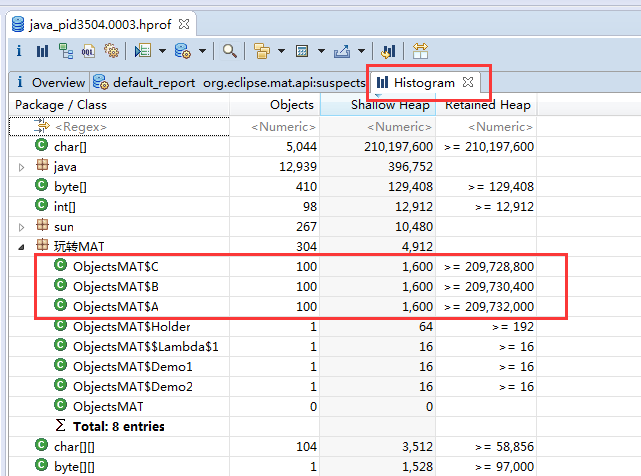
Task: Select the ObjectsMAT$Demo2 class row
Action: pos(273,387)
